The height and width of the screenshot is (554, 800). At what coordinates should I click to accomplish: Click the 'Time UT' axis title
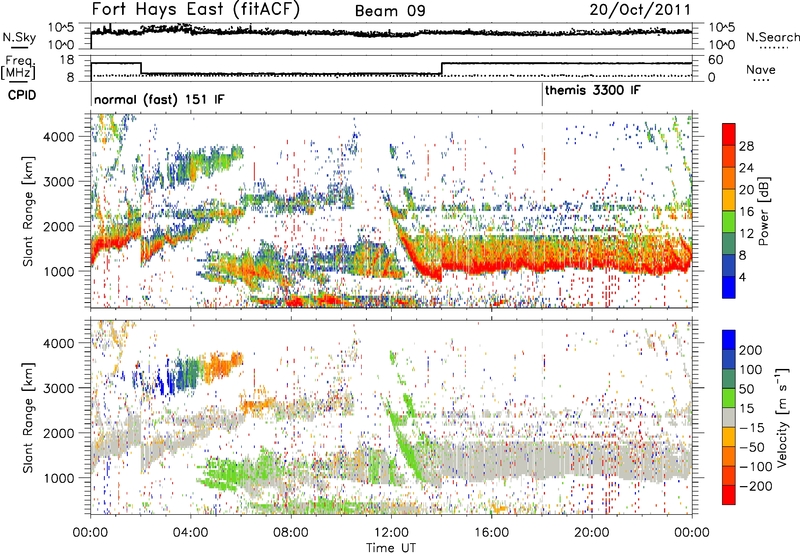click(x=391, y=548)
